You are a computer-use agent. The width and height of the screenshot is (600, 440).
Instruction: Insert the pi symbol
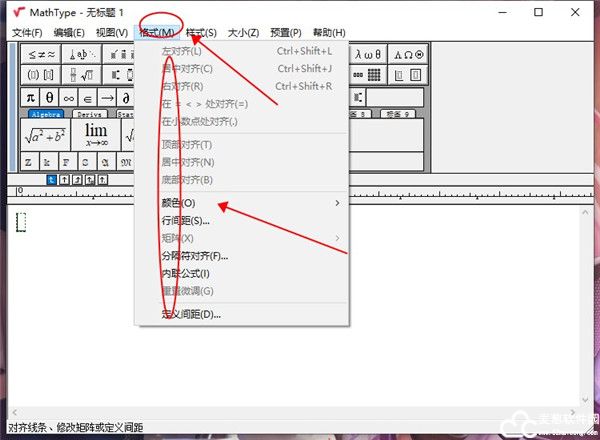(x=30, y=97)
